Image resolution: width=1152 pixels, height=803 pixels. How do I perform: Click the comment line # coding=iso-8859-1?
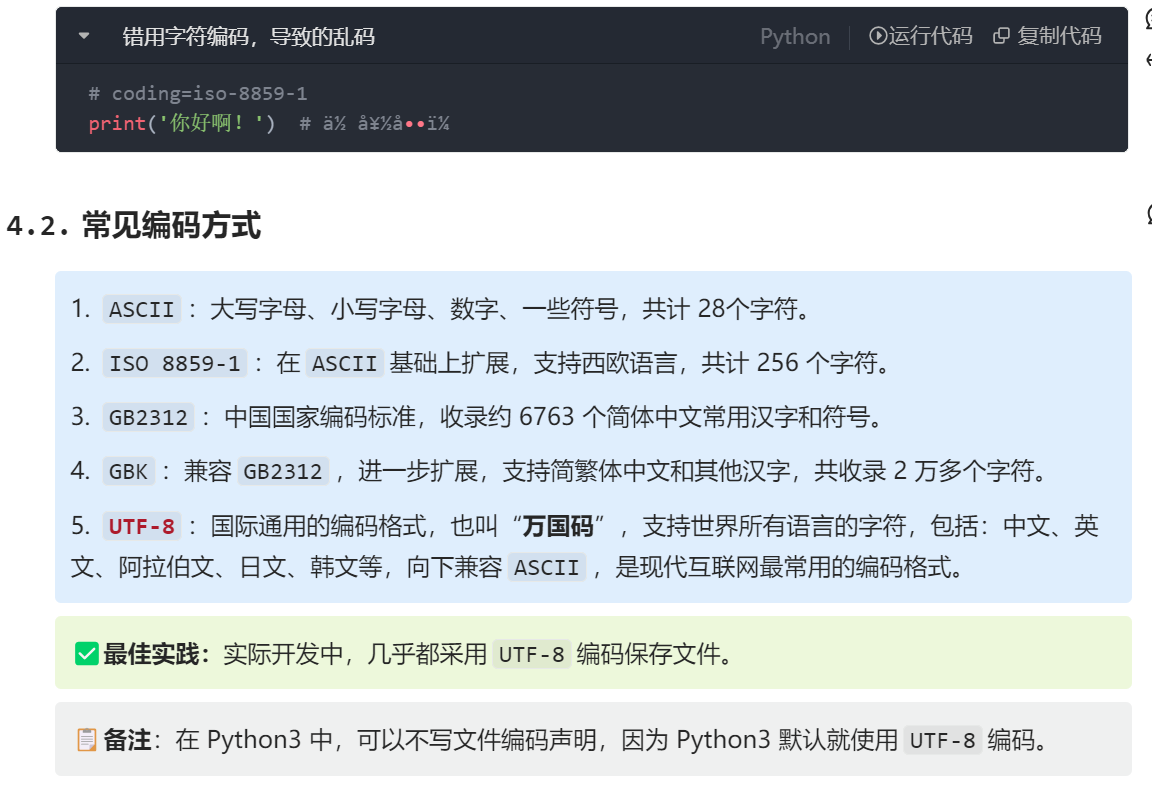[198, 93]
